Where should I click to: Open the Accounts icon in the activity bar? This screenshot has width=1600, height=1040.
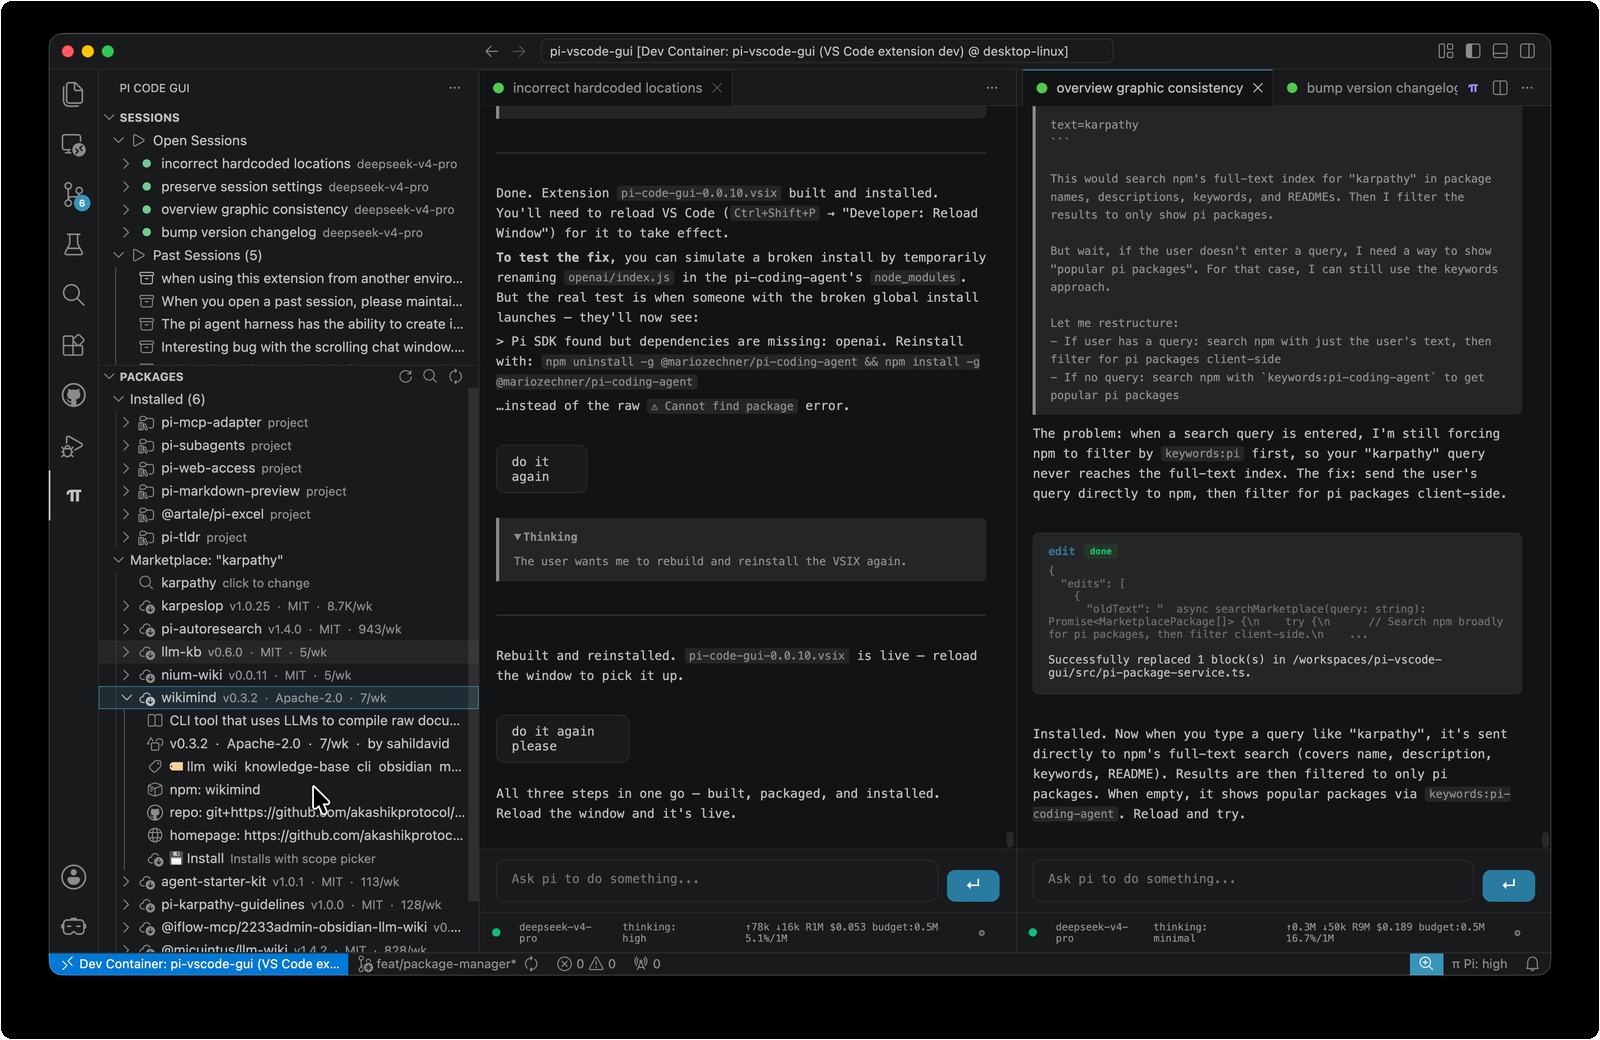click(73, 877)
